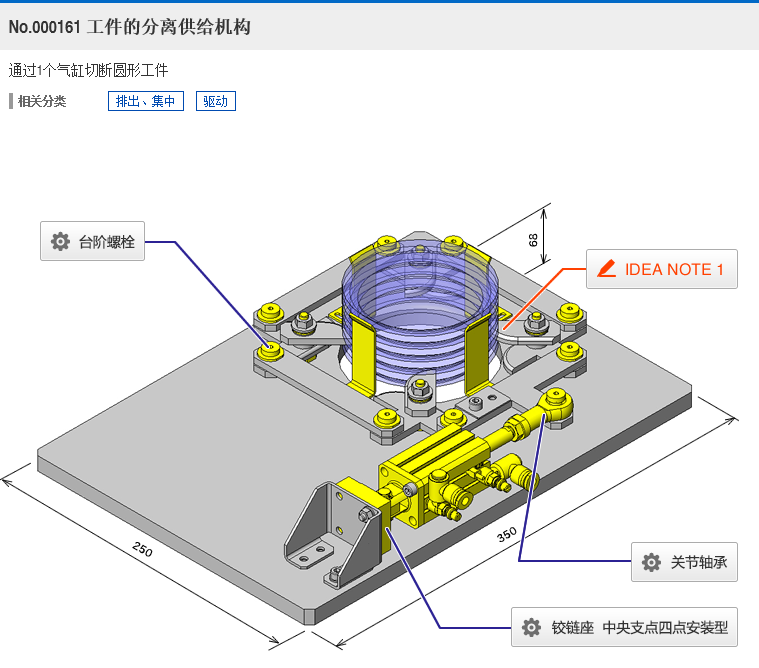Click the 台阶螺栓 part label button

coord(92,241)
